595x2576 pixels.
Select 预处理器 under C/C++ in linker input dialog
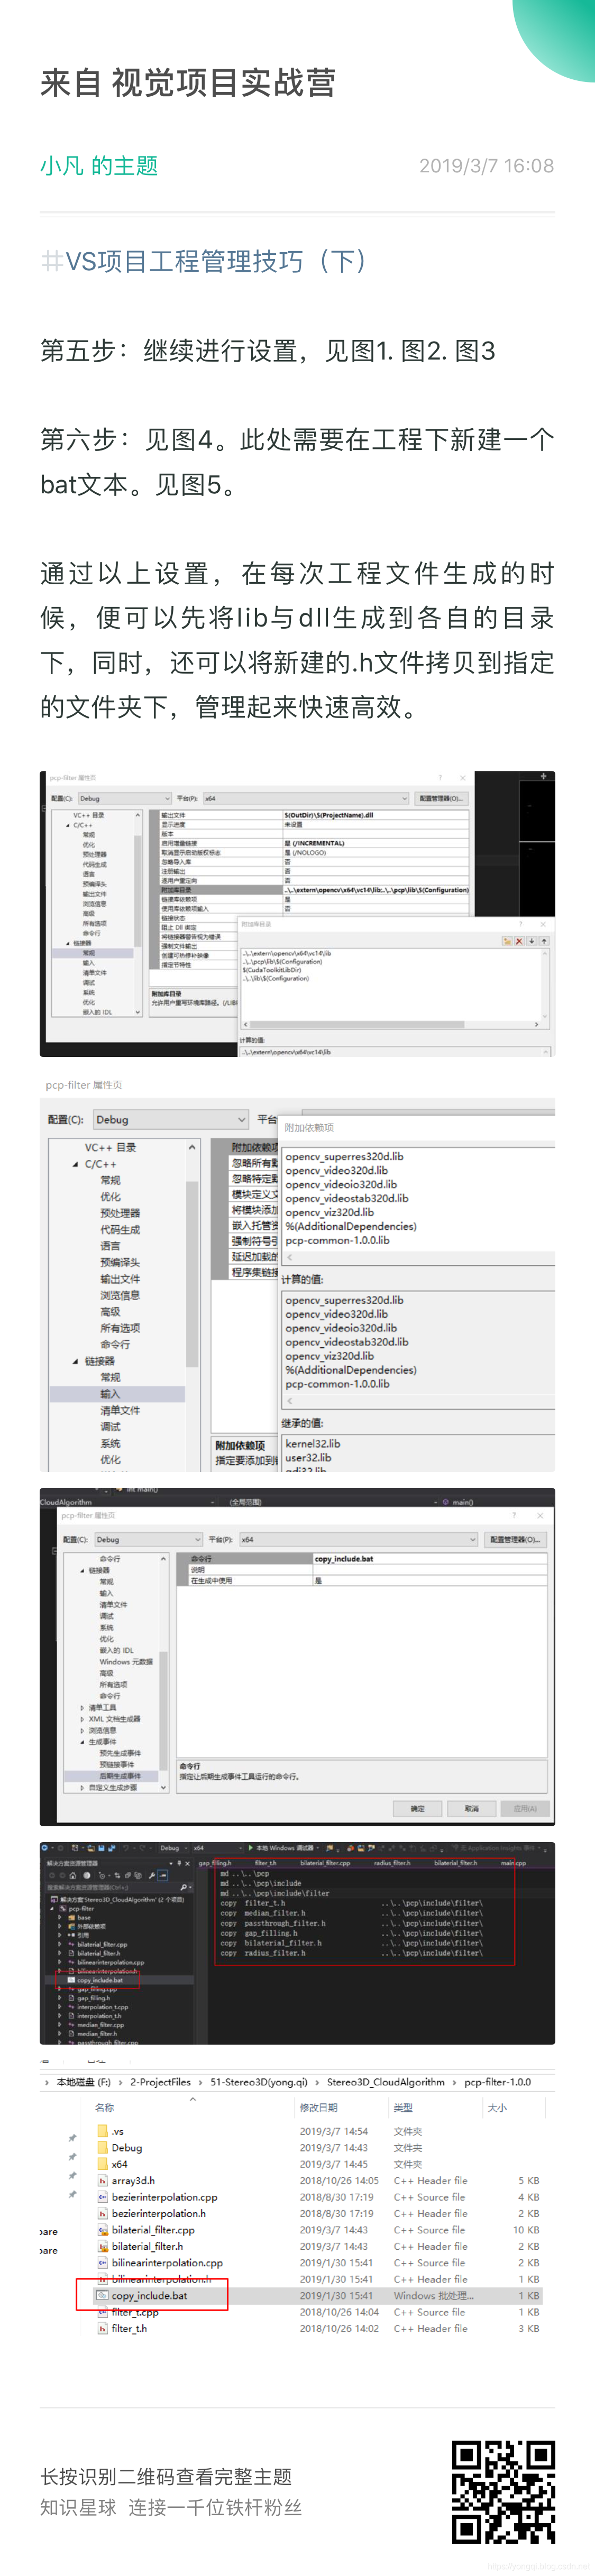tap(120, 1213)
